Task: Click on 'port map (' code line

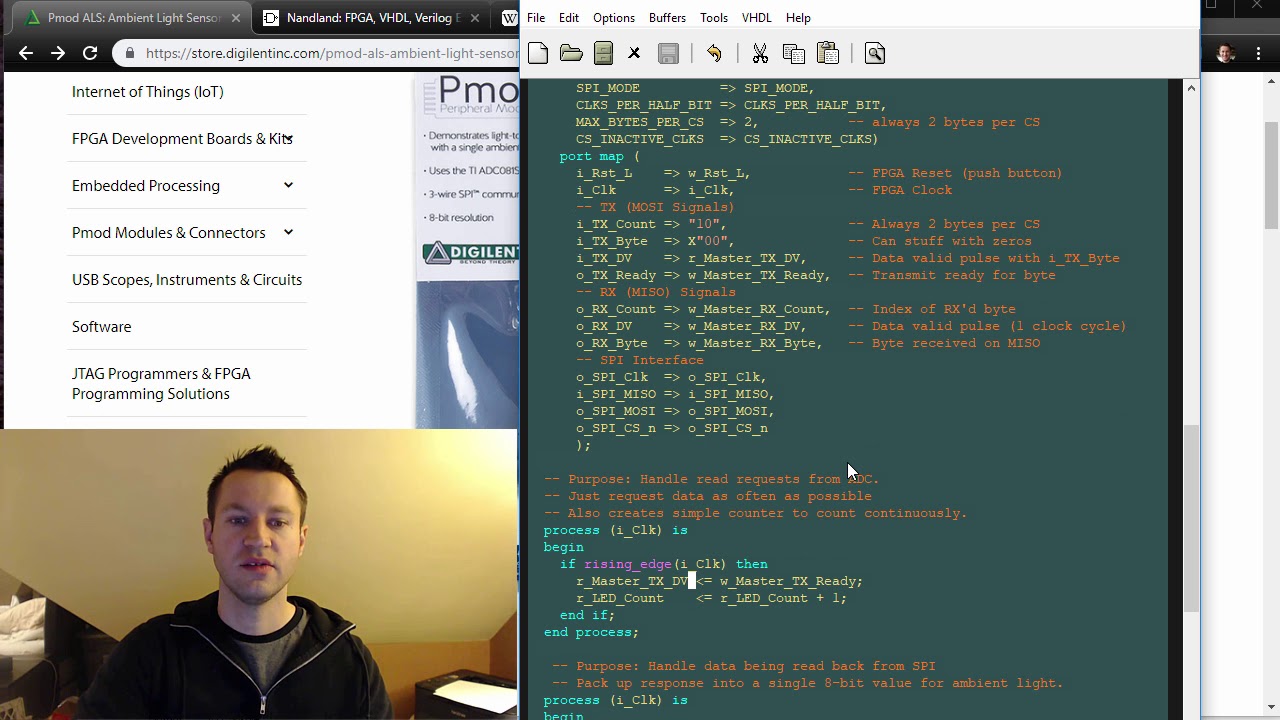Action: click(x=600, y=156)
